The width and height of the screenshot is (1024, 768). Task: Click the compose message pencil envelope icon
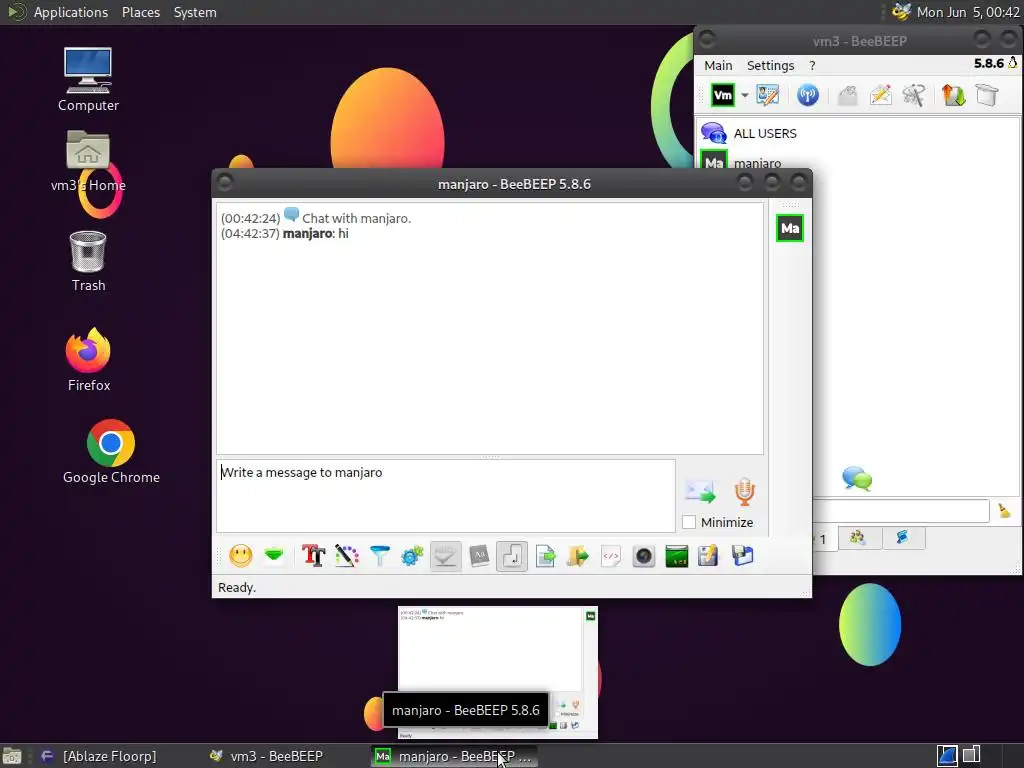tap(881, 95)
